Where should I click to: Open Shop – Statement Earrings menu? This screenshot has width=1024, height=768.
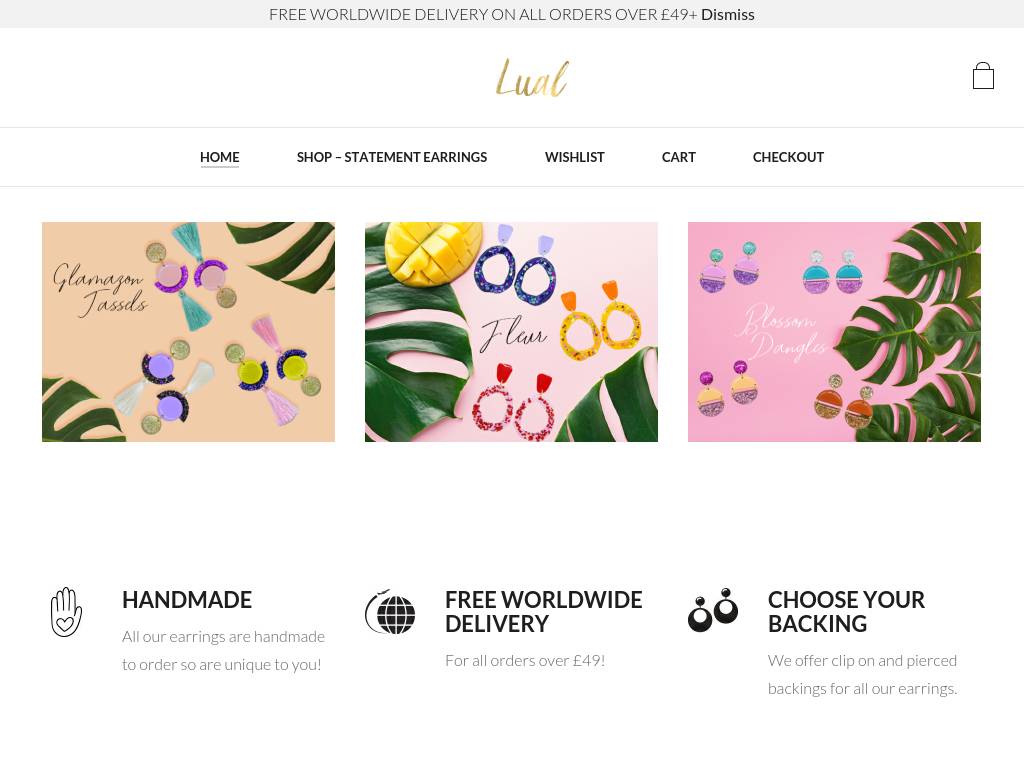pyautogui.click(x=392, y=157)
